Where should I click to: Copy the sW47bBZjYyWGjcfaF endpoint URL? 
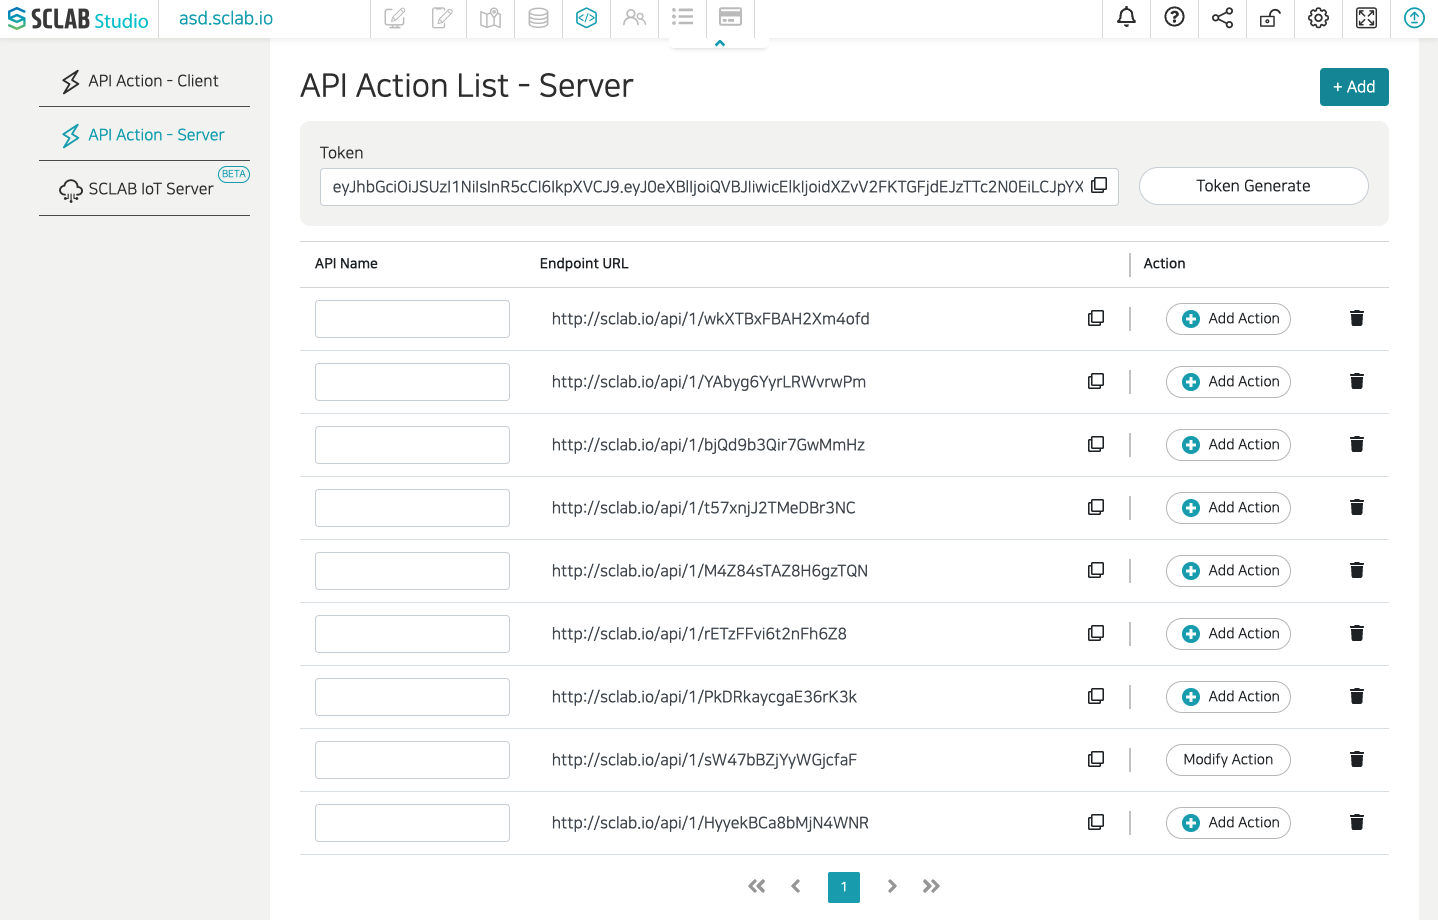(1096, 759)
